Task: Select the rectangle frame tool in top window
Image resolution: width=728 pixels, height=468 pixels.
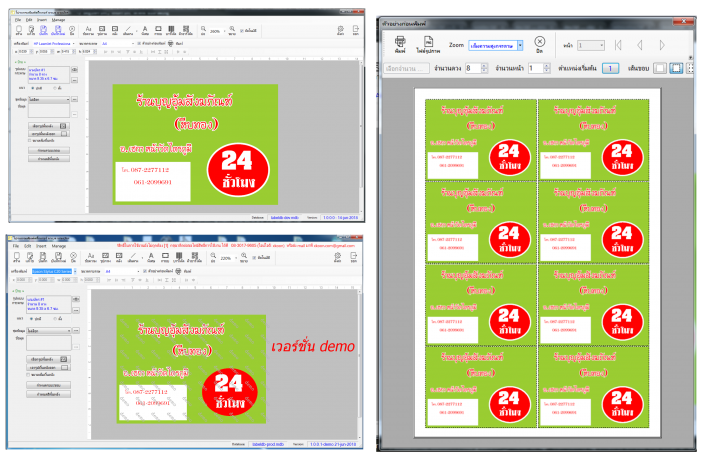Action: [158, 30]
